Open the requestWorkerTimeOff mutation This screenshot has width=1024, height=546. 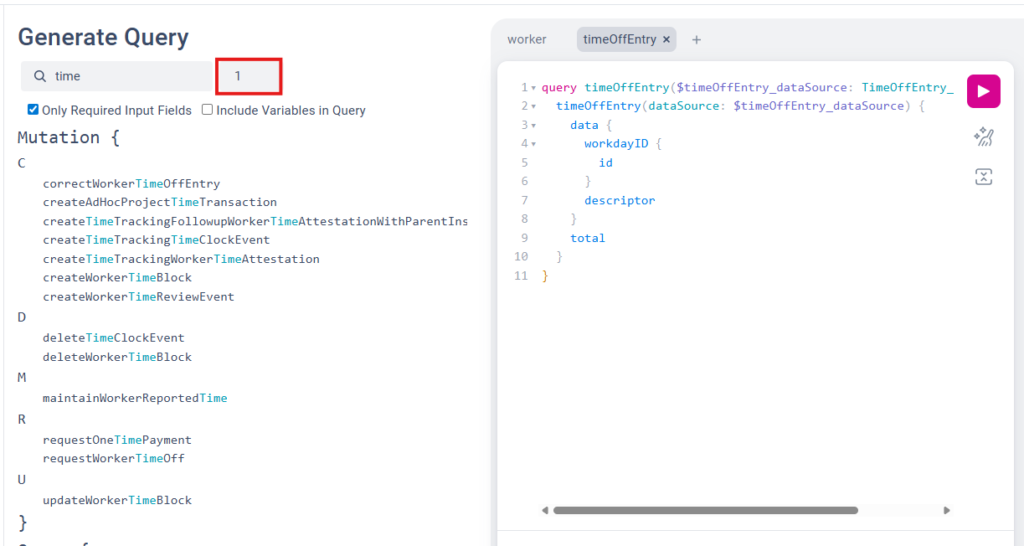click(x=114, y=458)
